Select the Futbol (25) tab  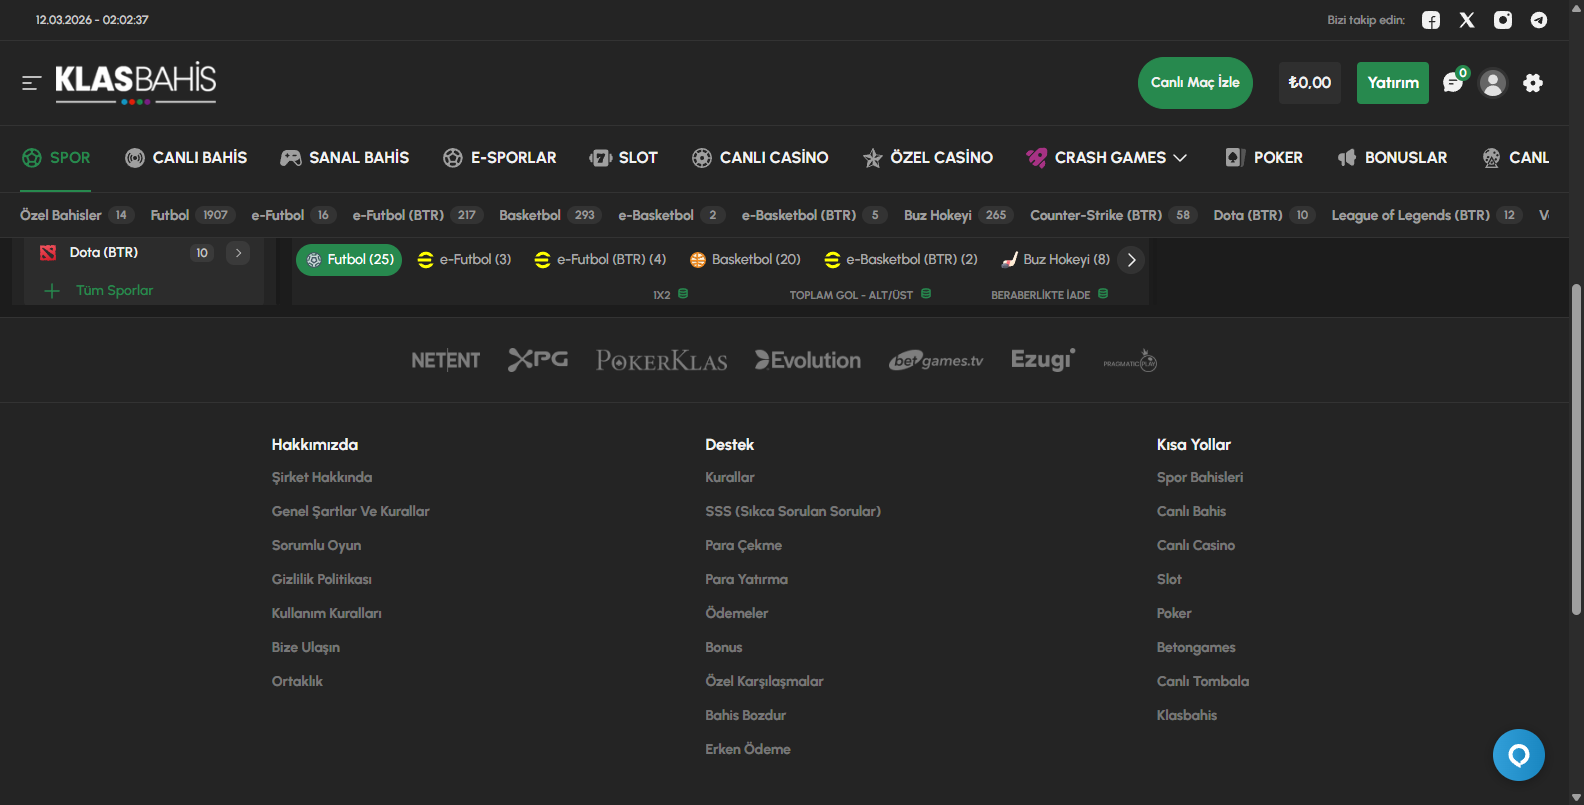[x=349, y=260]
